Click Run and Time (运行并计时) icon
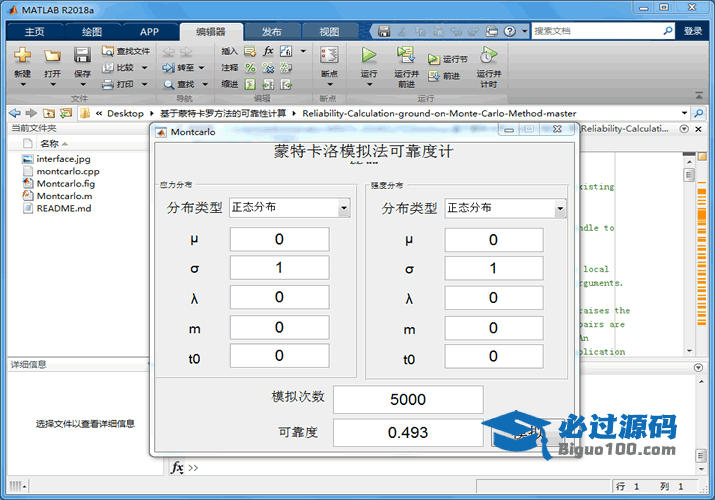 pyautogui.click(x=488, y=55)
